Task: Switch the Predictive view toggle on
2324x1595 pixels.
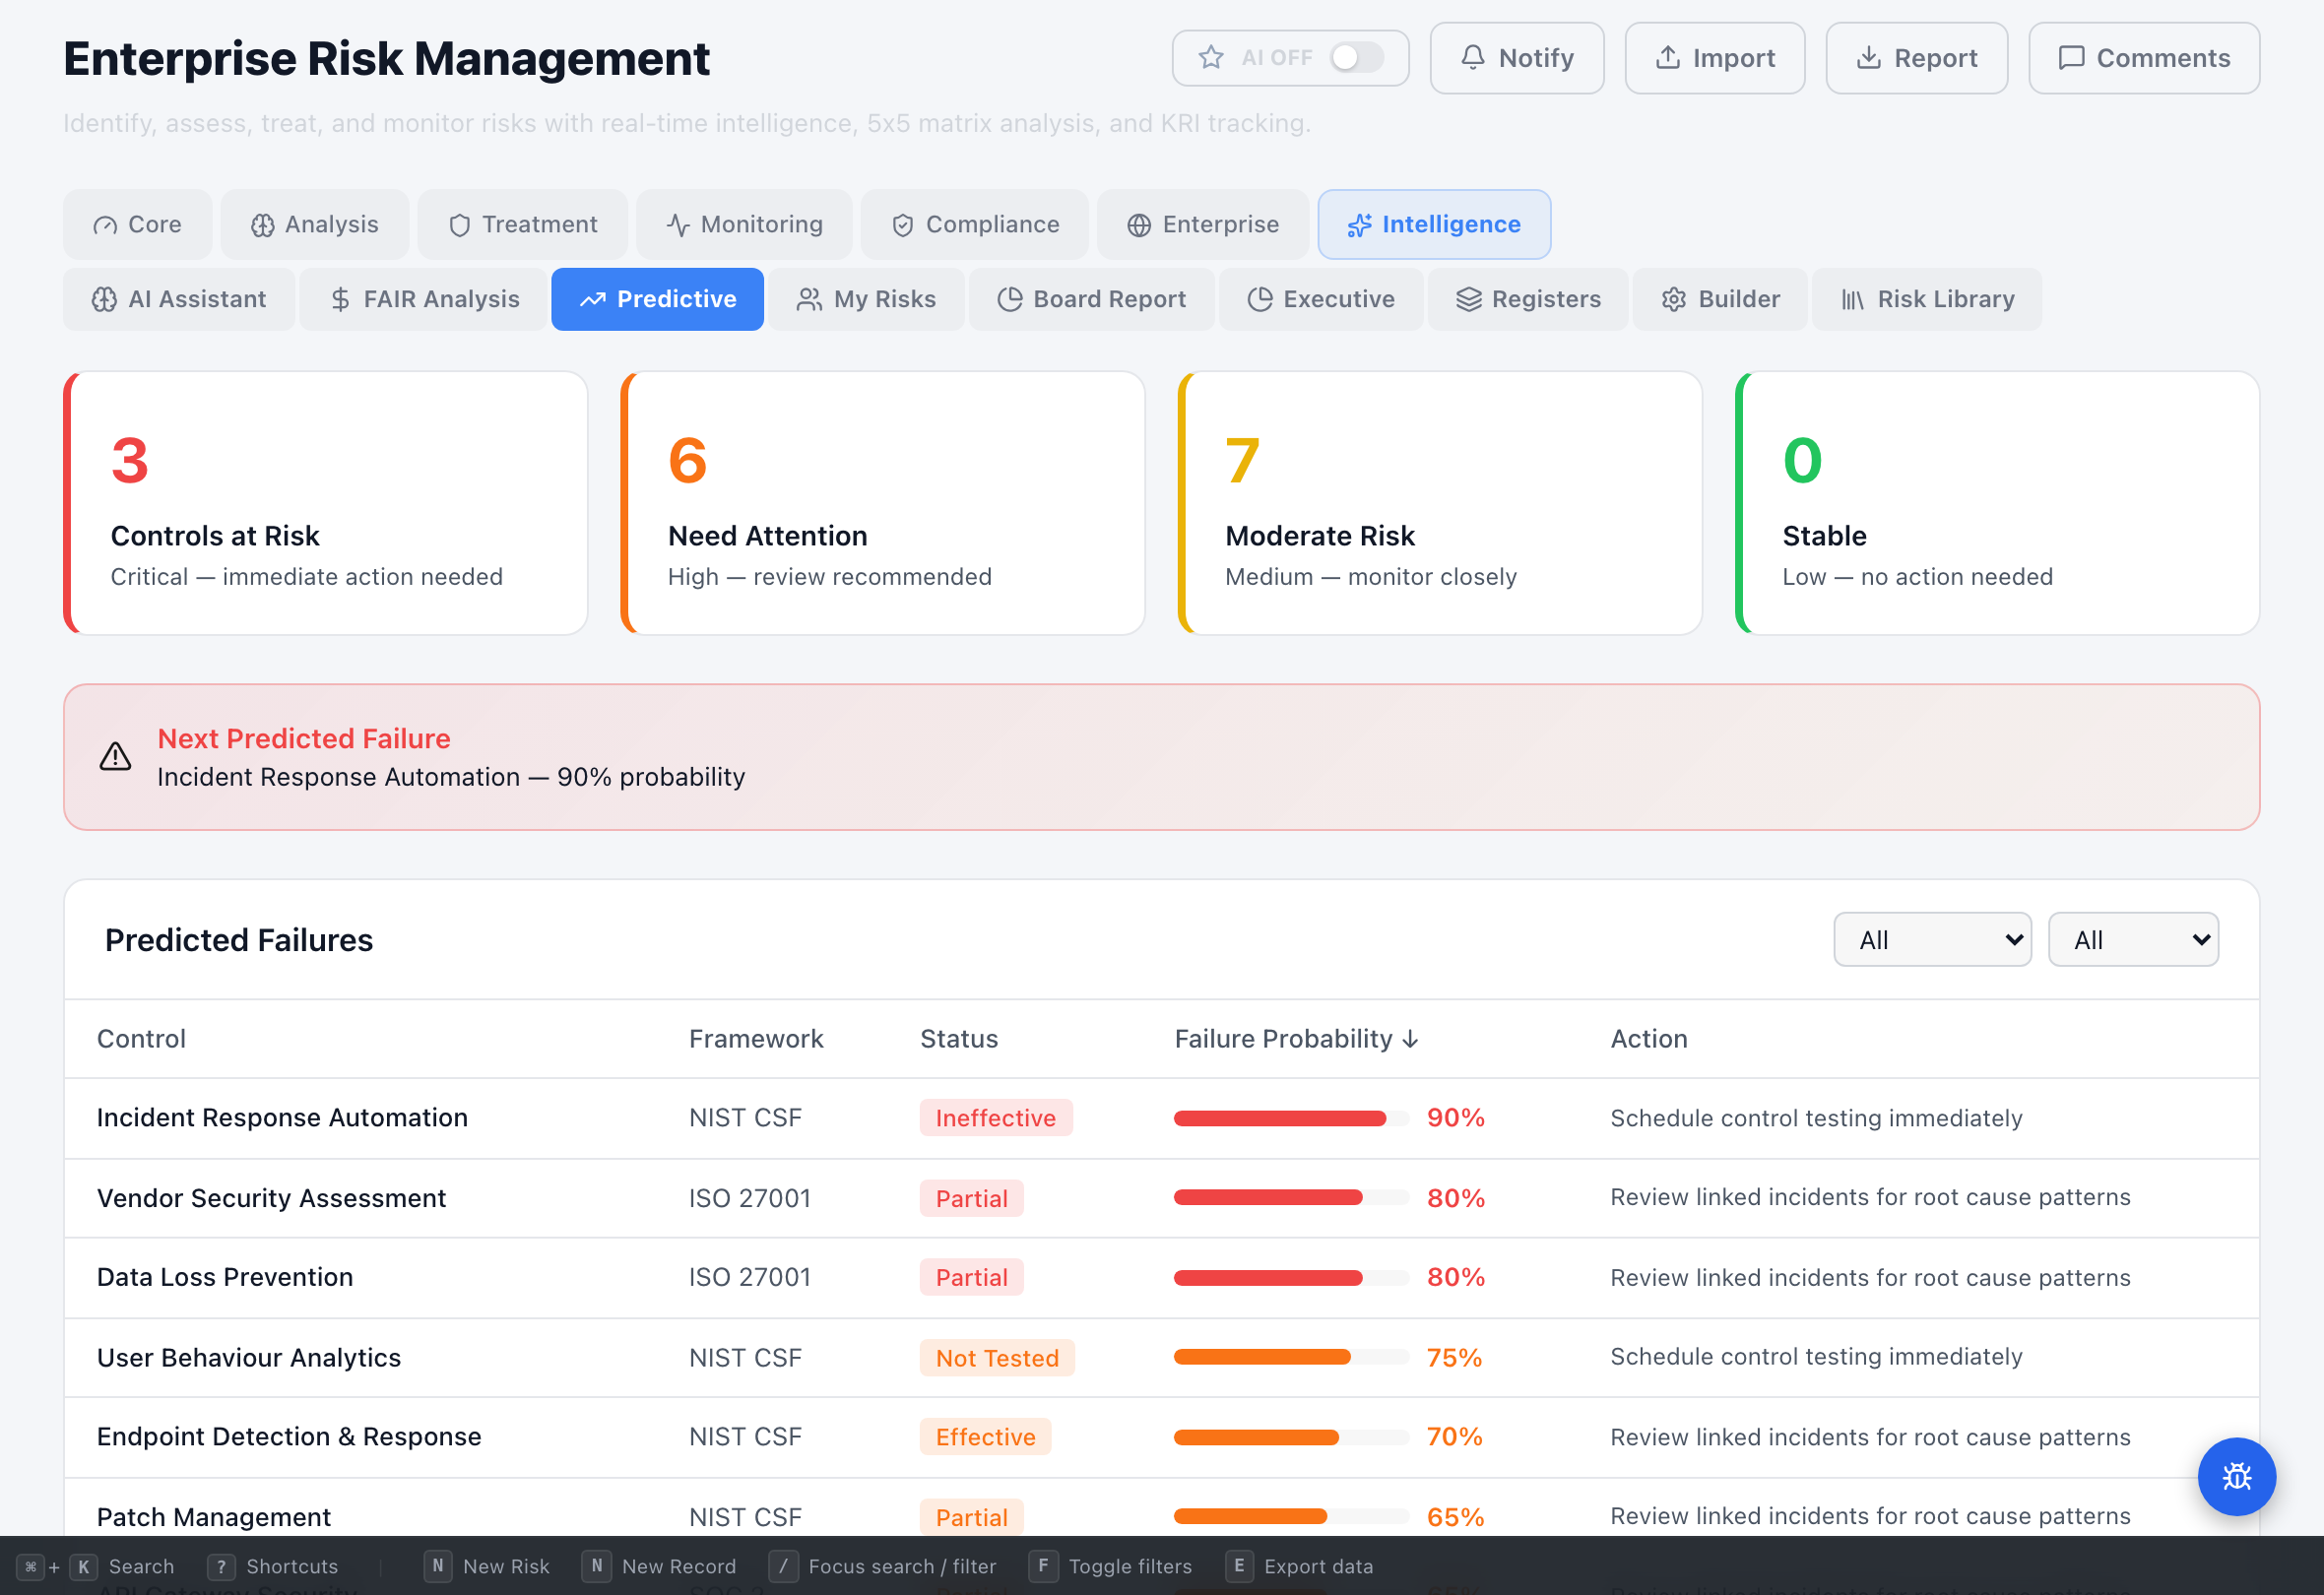Action: coord(657,299)
